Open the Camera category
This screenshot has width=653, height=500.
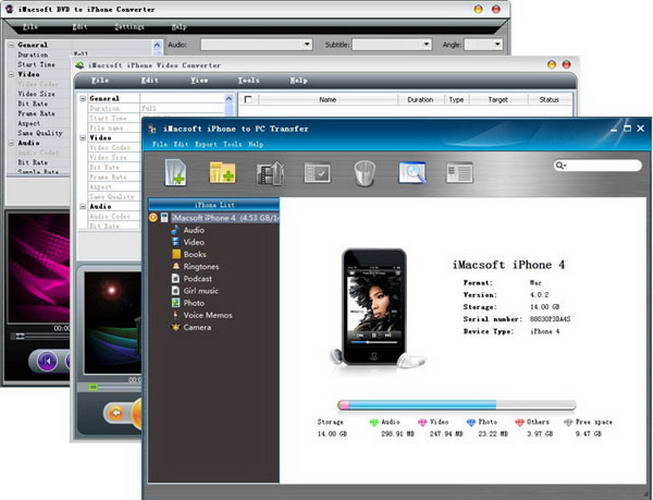[x=197, y=327]
